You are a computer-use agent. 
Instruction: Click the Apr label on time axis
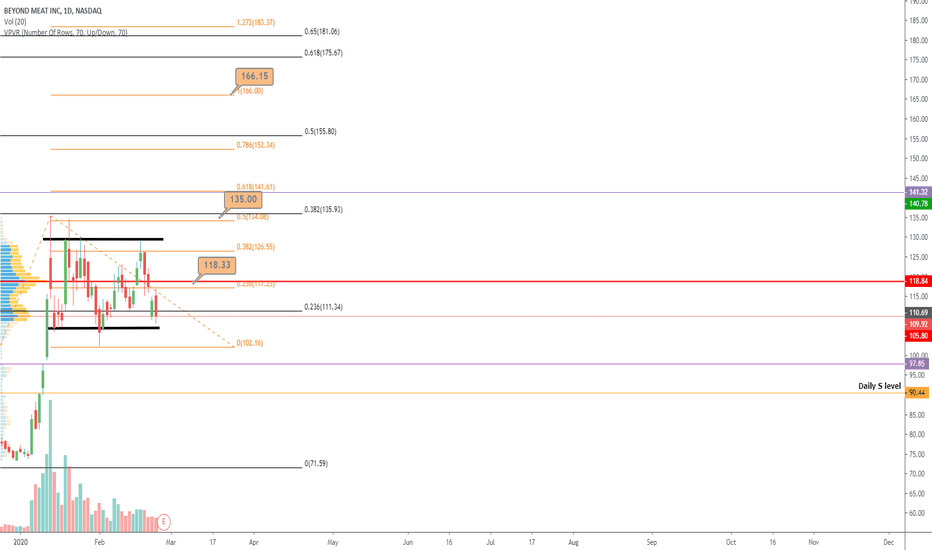click(x=254, y=542)
